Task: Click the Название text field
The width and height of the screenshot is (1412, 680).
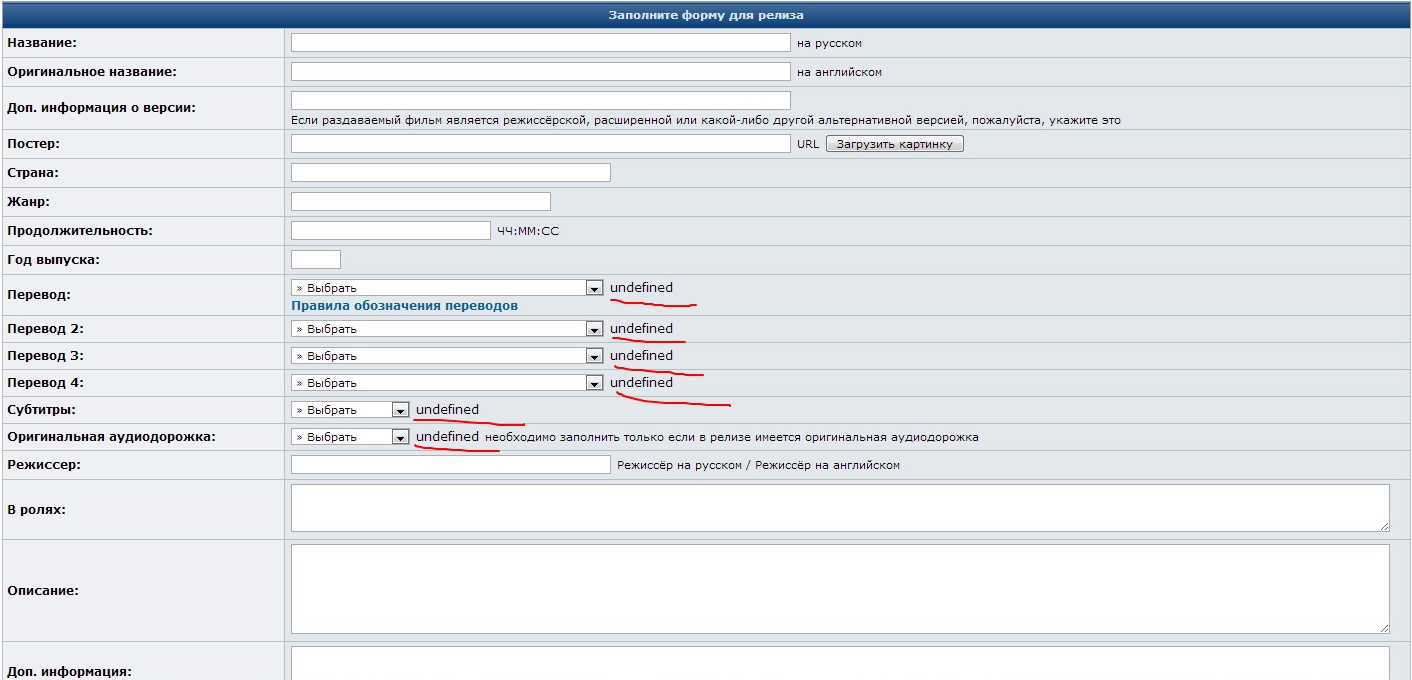Action: [540, 43]
